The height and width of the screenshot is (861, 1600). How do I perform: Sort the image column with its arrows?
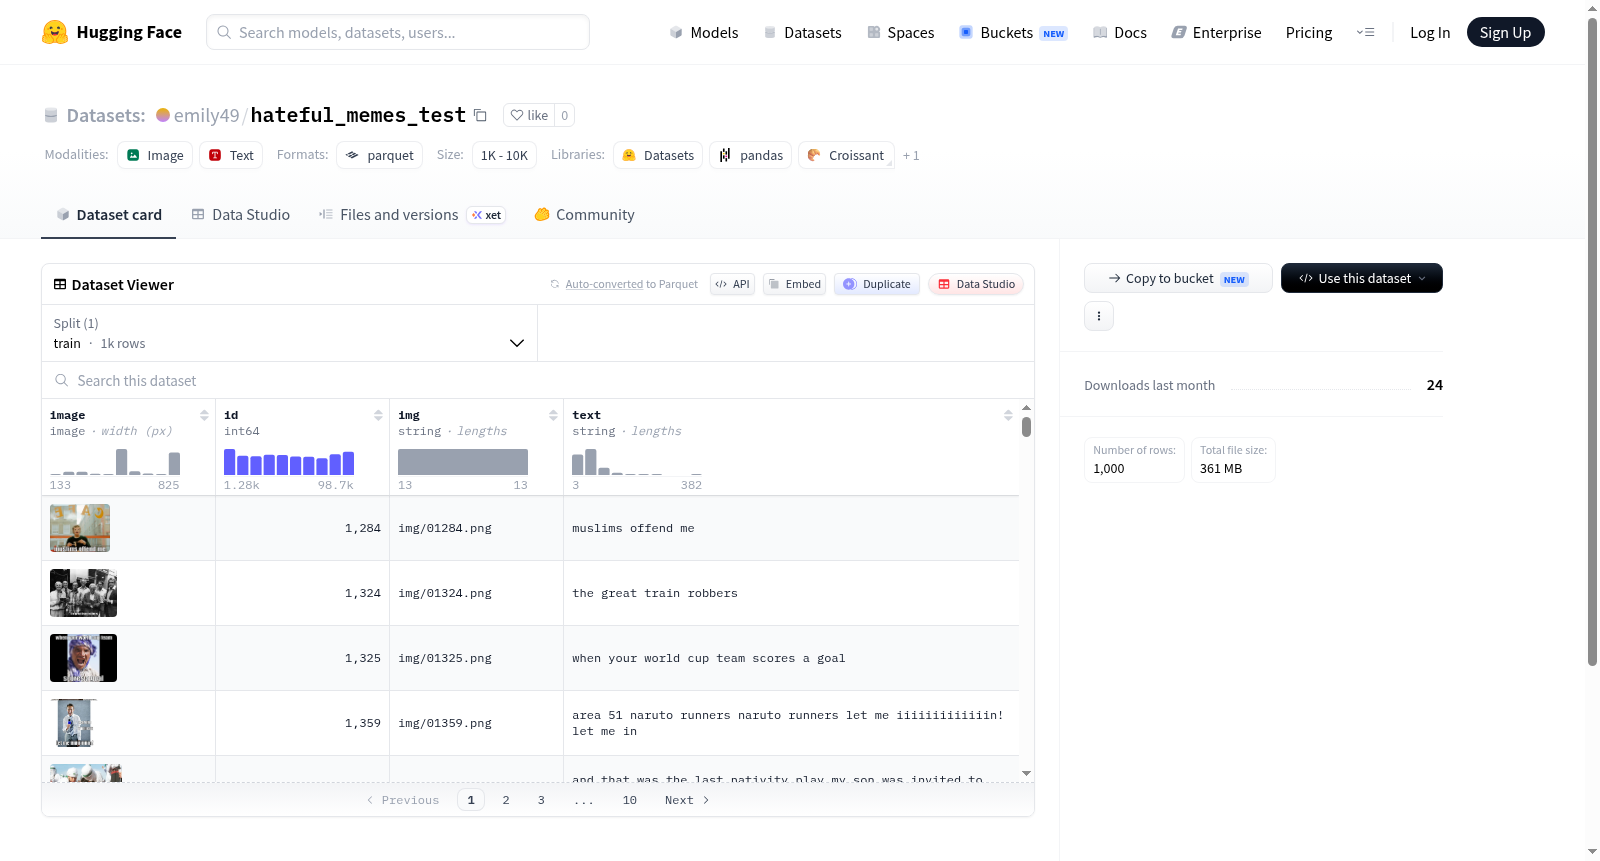click(x=204, y=415)
